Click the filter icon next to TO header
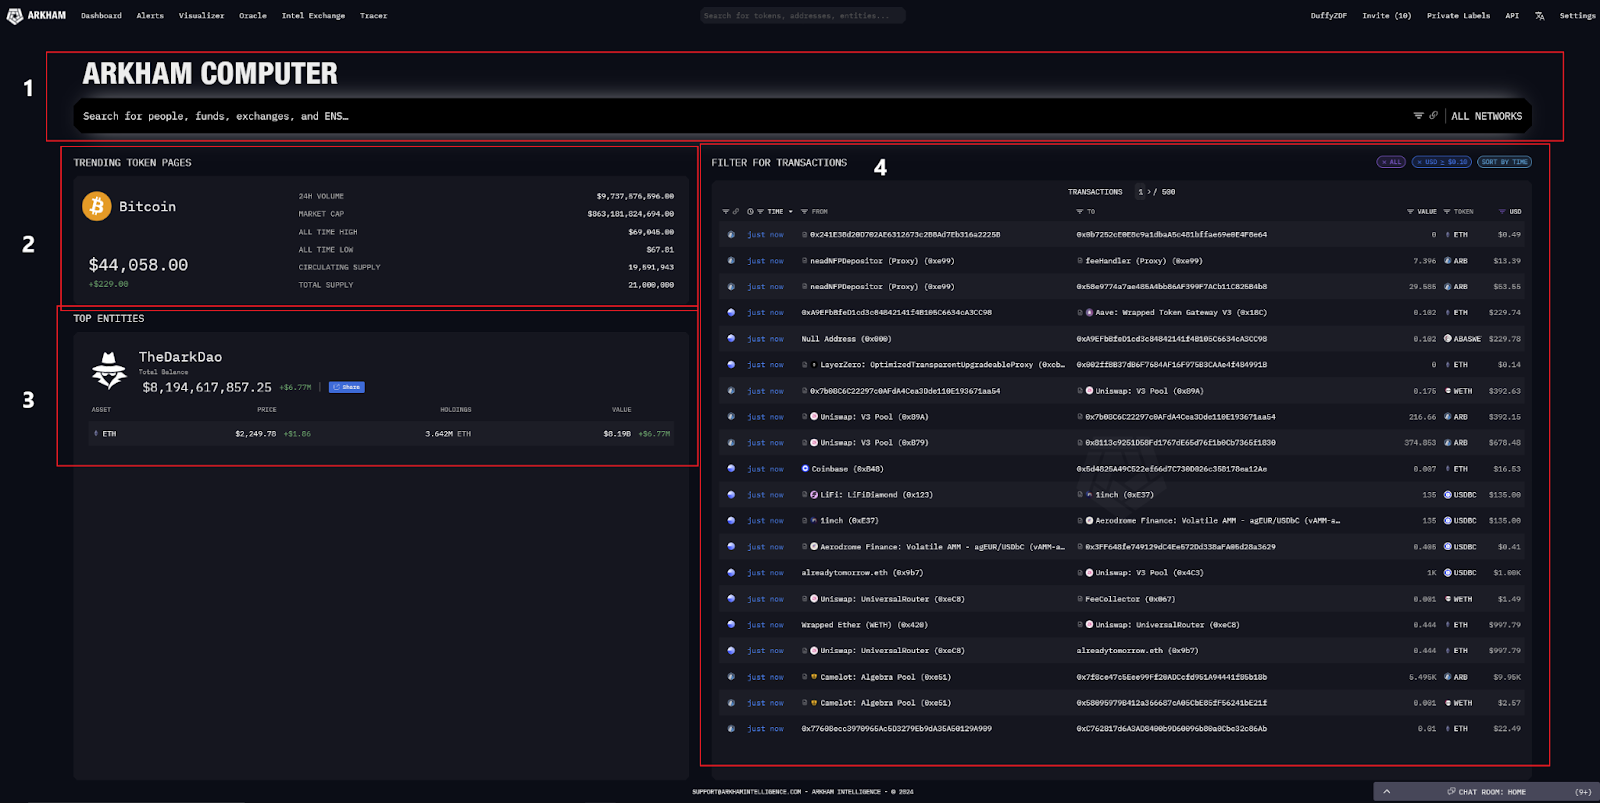This screenshot has width=1600, height=803. (1079, 212)
